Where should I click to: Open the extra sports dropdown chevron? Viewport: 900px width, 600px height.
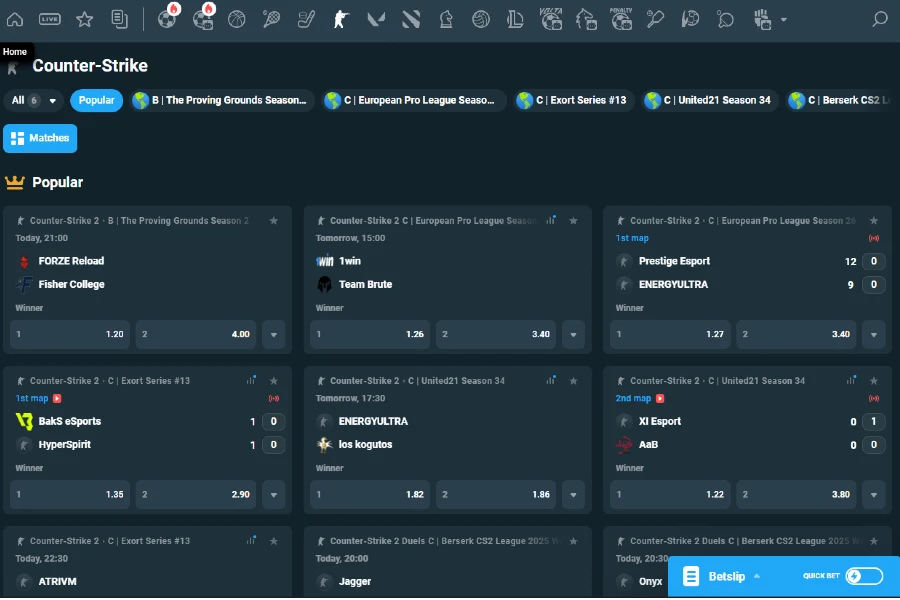click(782, 20)
